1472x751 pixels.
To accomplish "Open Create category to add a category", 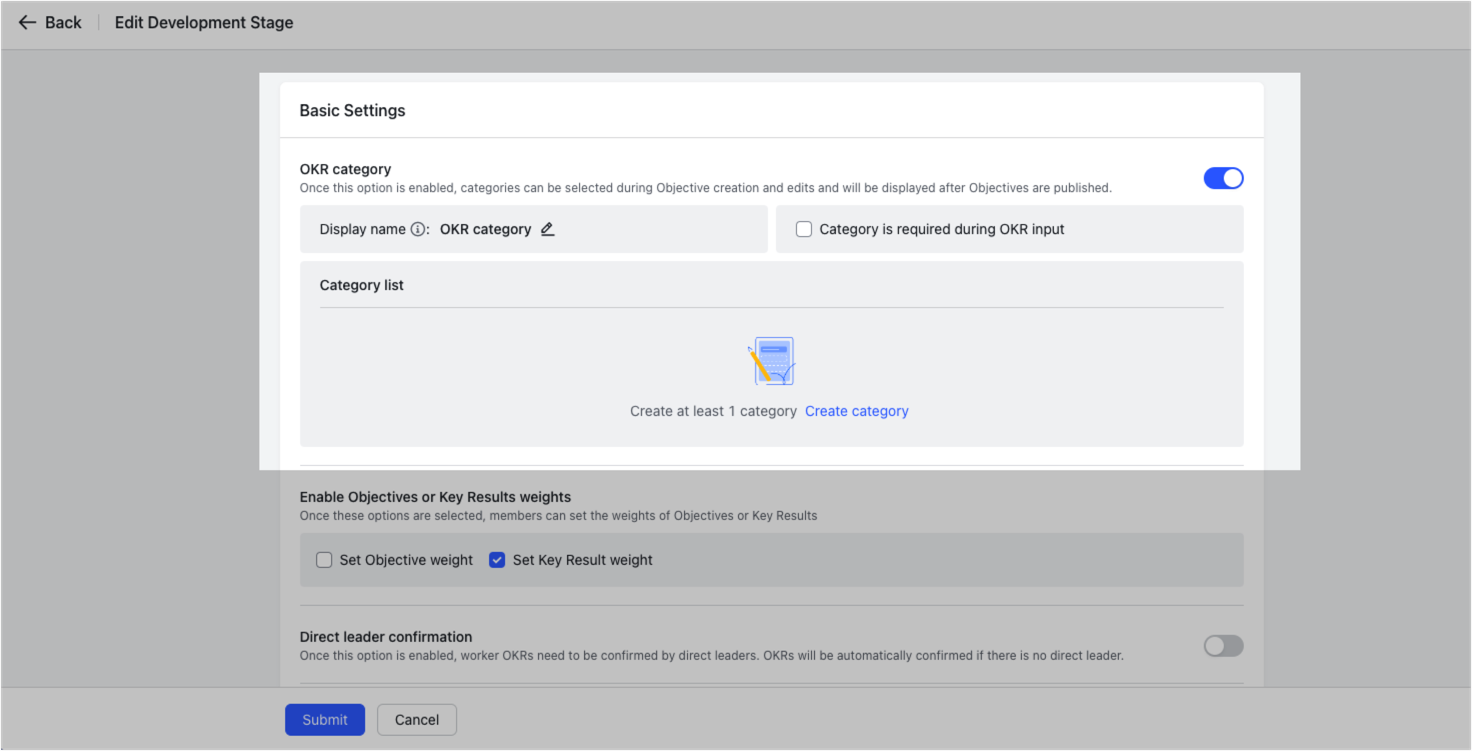I will pos(856,410).
